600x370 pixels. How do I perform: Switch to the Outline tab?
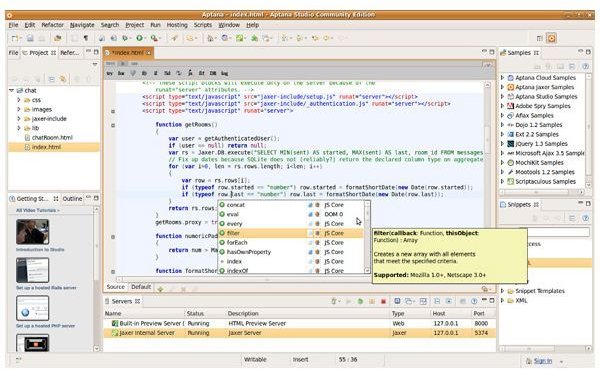(x=72, y=199)
